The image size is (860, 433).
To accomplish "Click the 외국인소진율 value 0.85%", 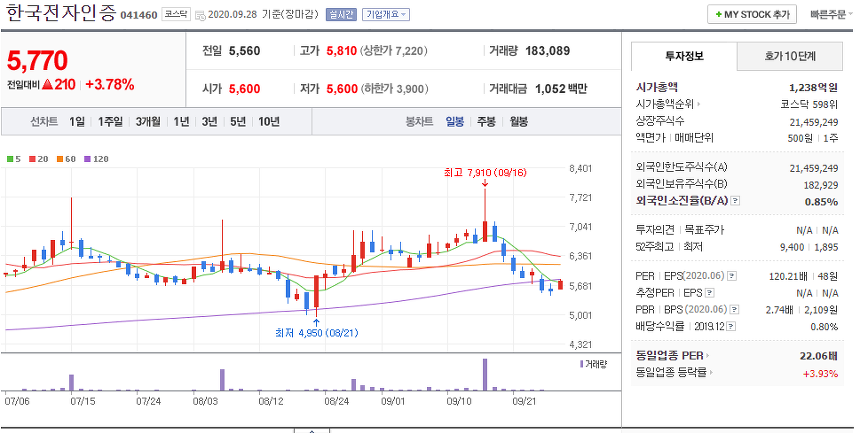I will click(822, 202).
